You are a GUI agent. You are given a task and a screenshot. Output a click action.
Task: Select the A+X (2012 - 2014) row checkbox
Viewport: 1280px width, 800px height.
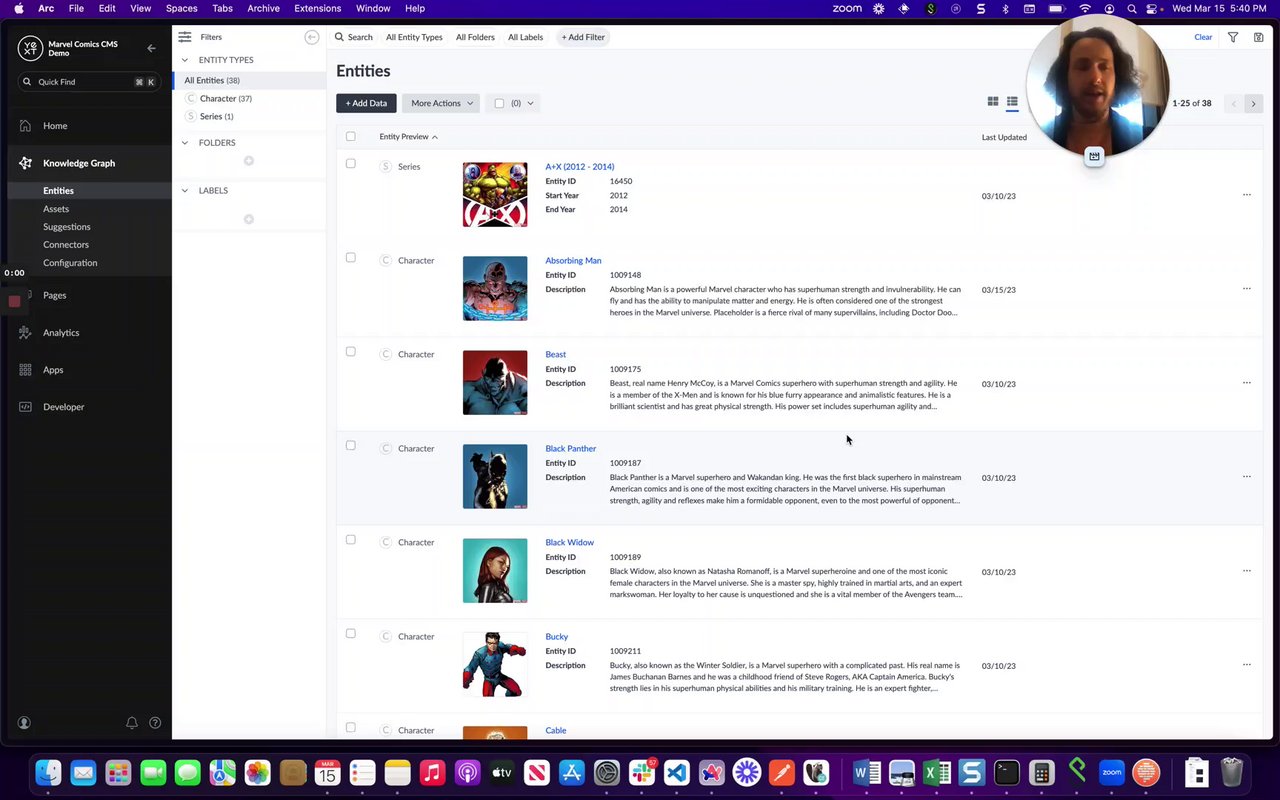coord(350,163)
